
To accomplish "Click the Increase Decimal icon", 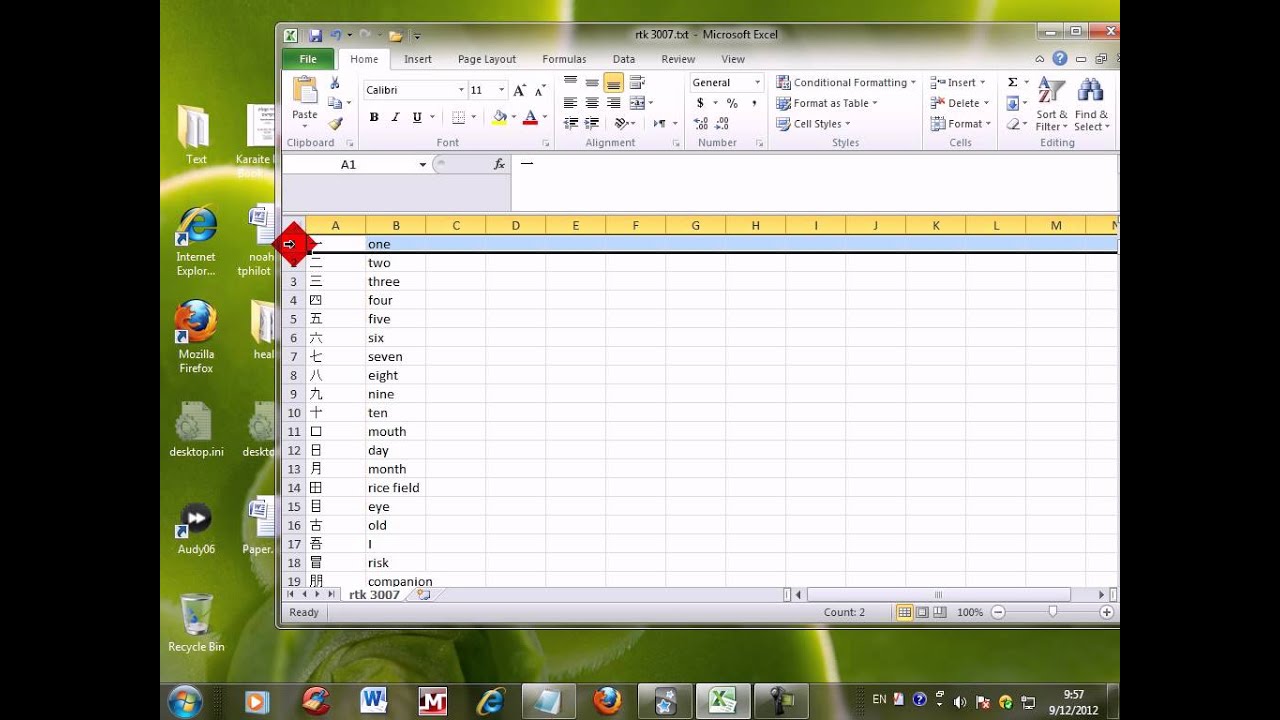I will (700, 124).
